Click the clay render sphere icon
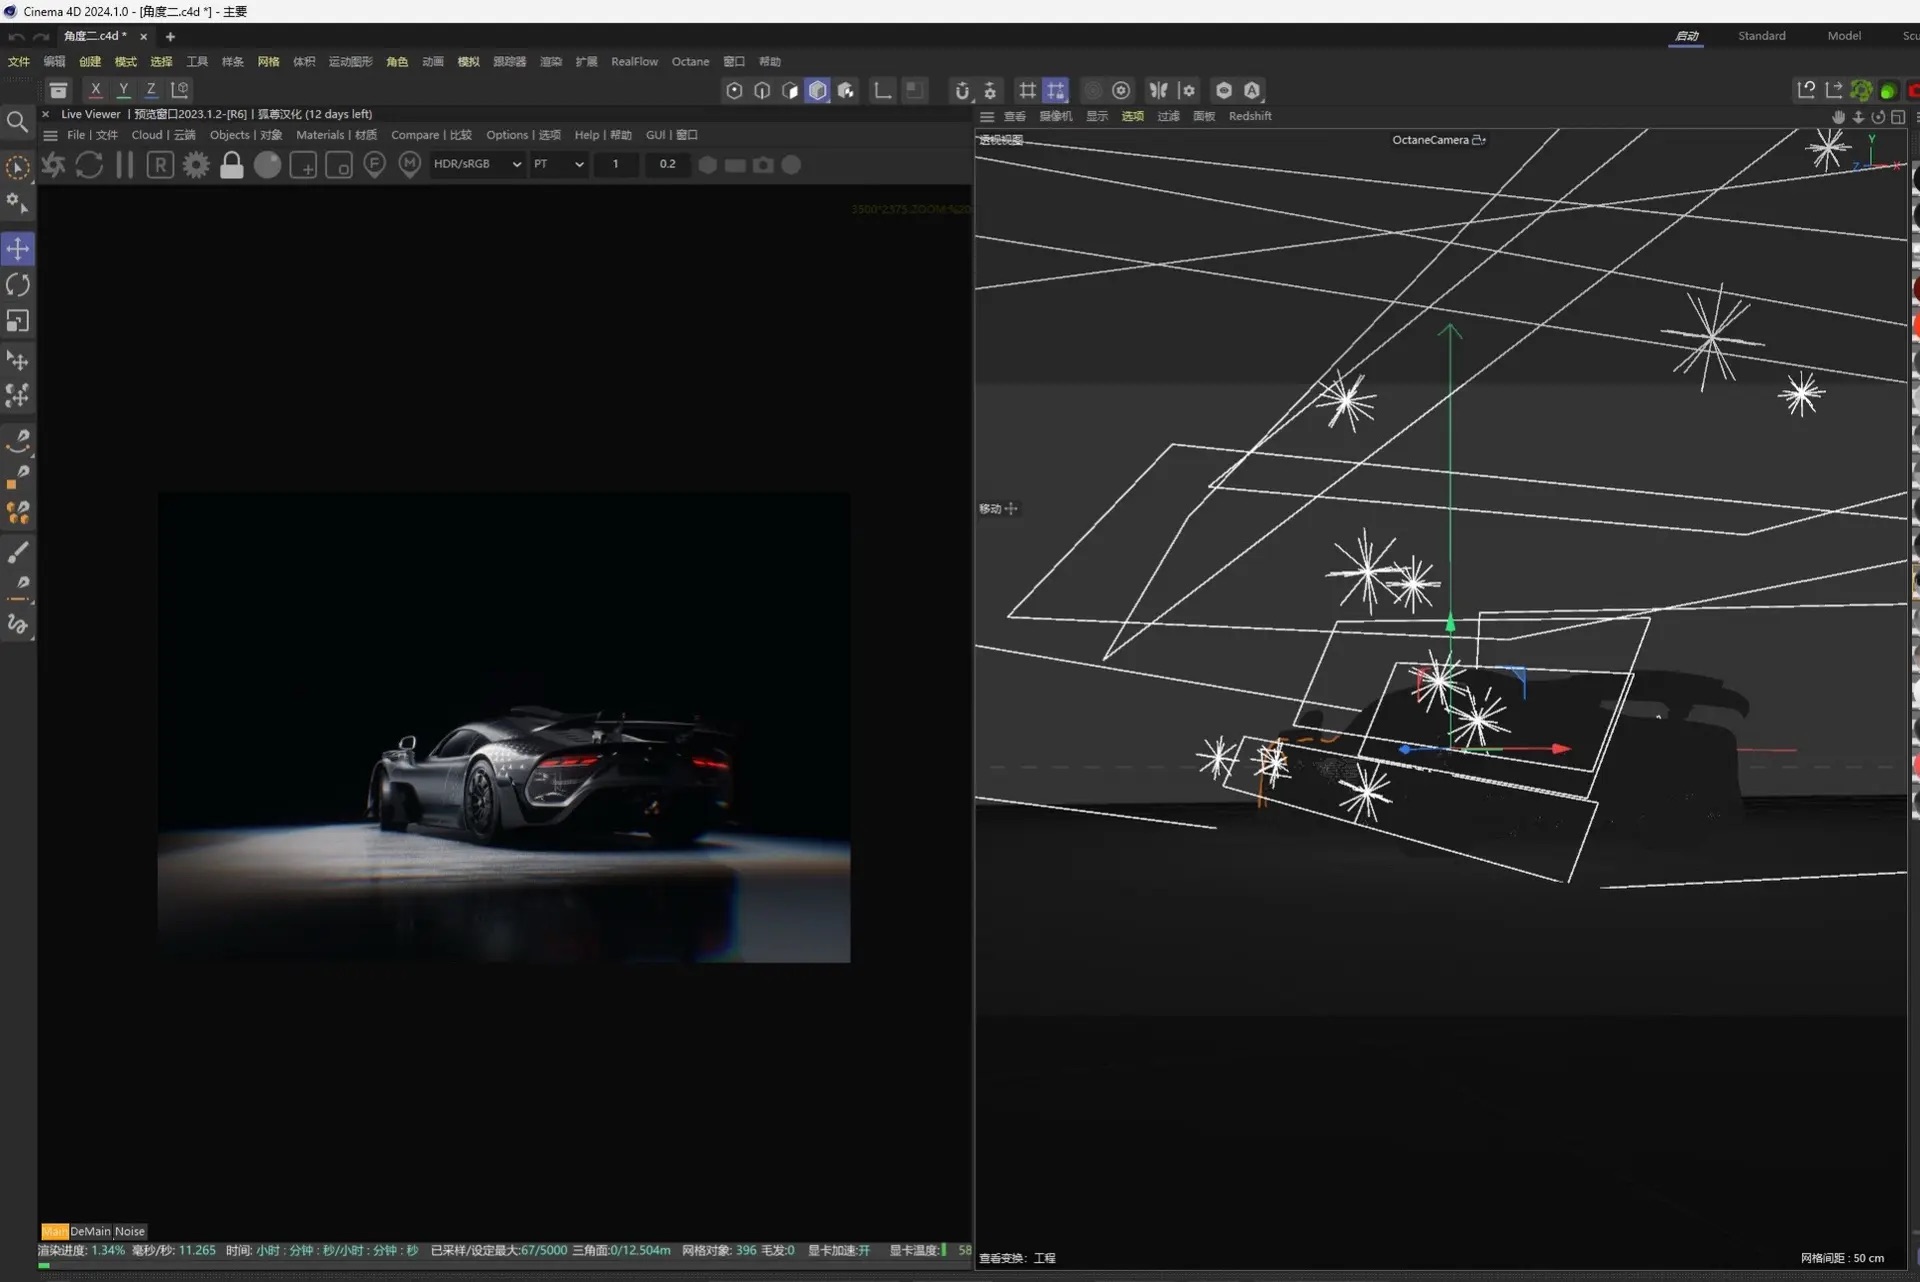The height and width of the screenshot is (1282, 1920). (x=267, y=165)
